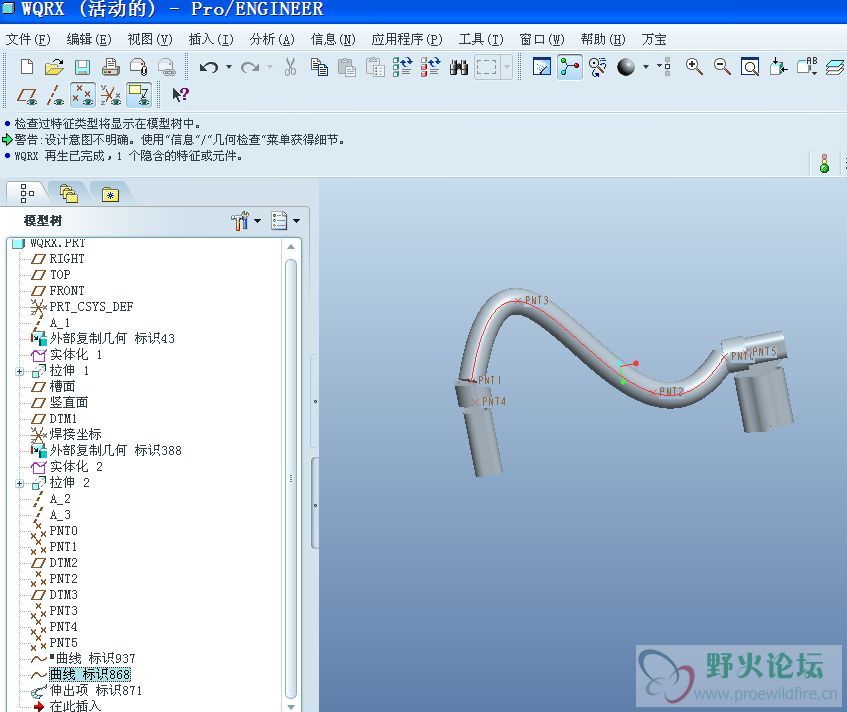Refit model to screen icon
The height and width of the screenshot is (712, 847).
pos(750,67)
